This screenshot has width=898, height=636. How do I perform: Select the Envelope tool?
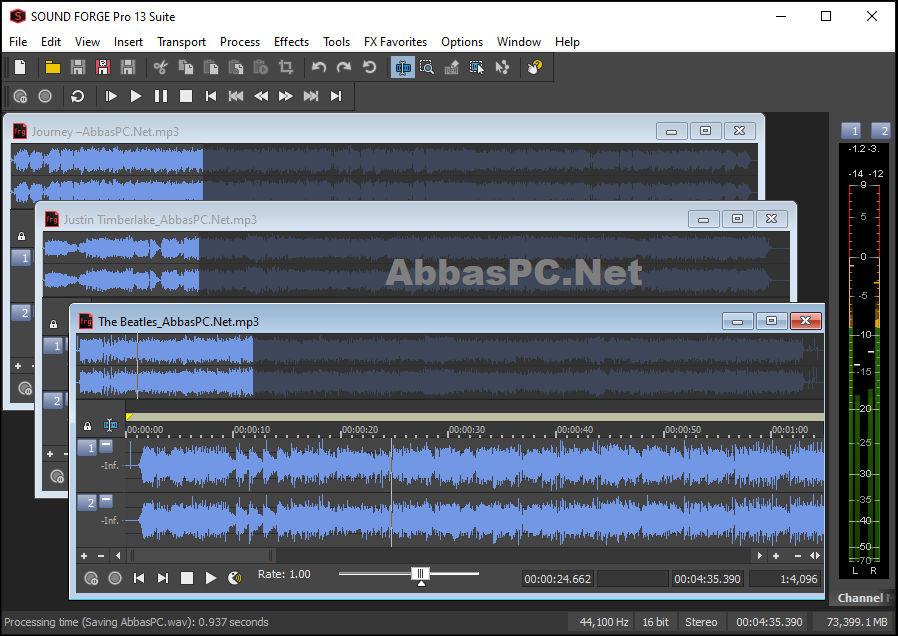(502, 68)
